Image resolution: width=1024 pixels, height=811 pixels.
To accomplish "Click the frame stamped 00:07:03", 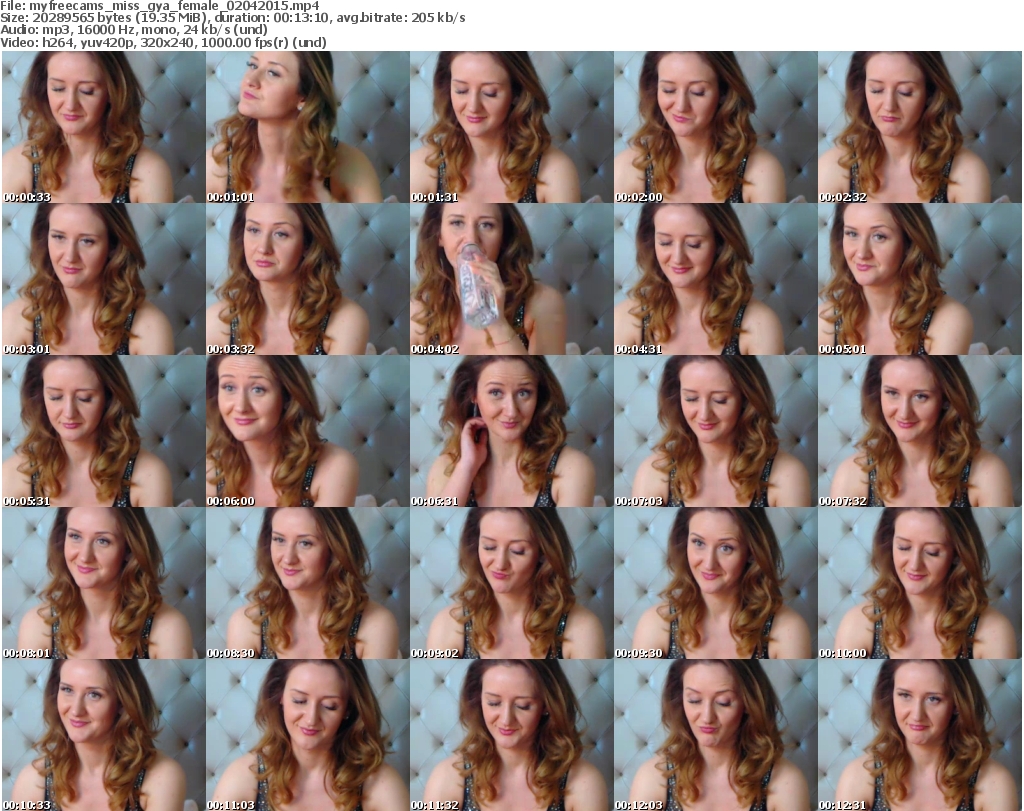I will pyautogui.click(x=715, y=432).
